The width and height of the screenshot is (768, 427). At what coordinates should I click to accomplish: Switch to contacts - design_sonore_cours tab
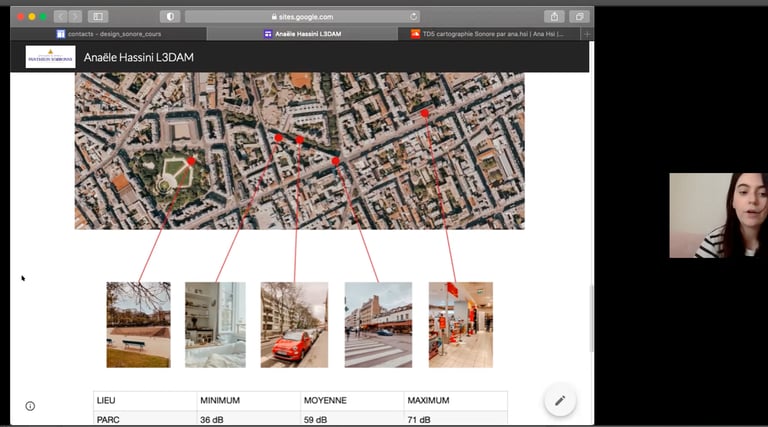coord(109,34)
